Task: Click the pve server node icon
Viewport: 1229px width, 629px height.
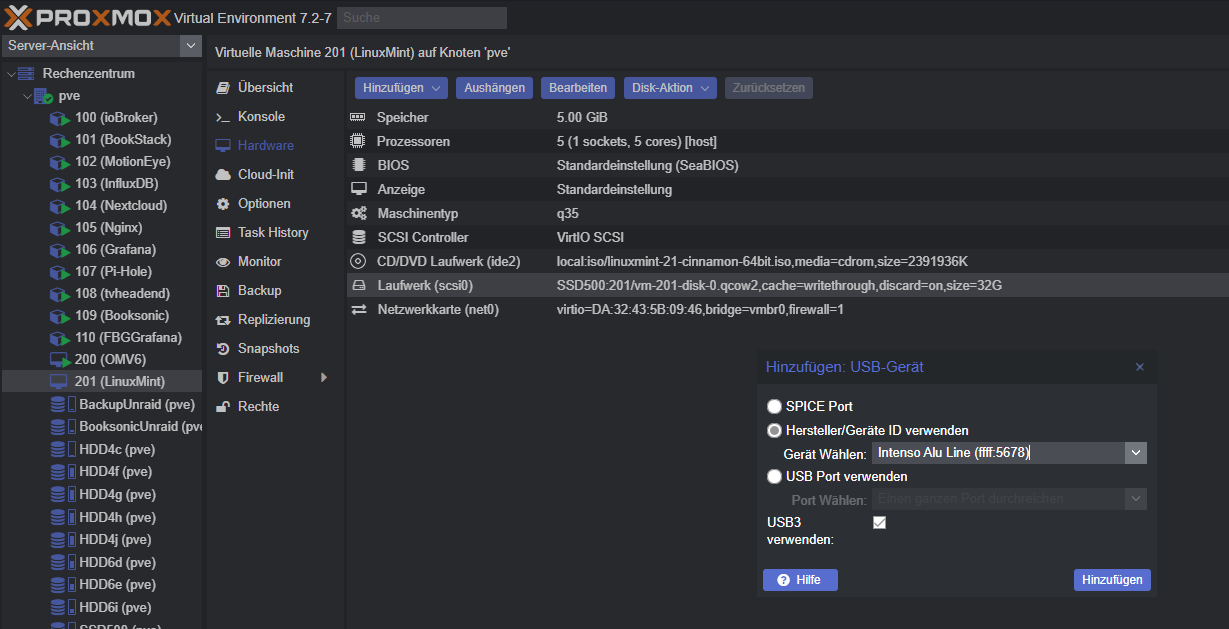Action: 43,96
